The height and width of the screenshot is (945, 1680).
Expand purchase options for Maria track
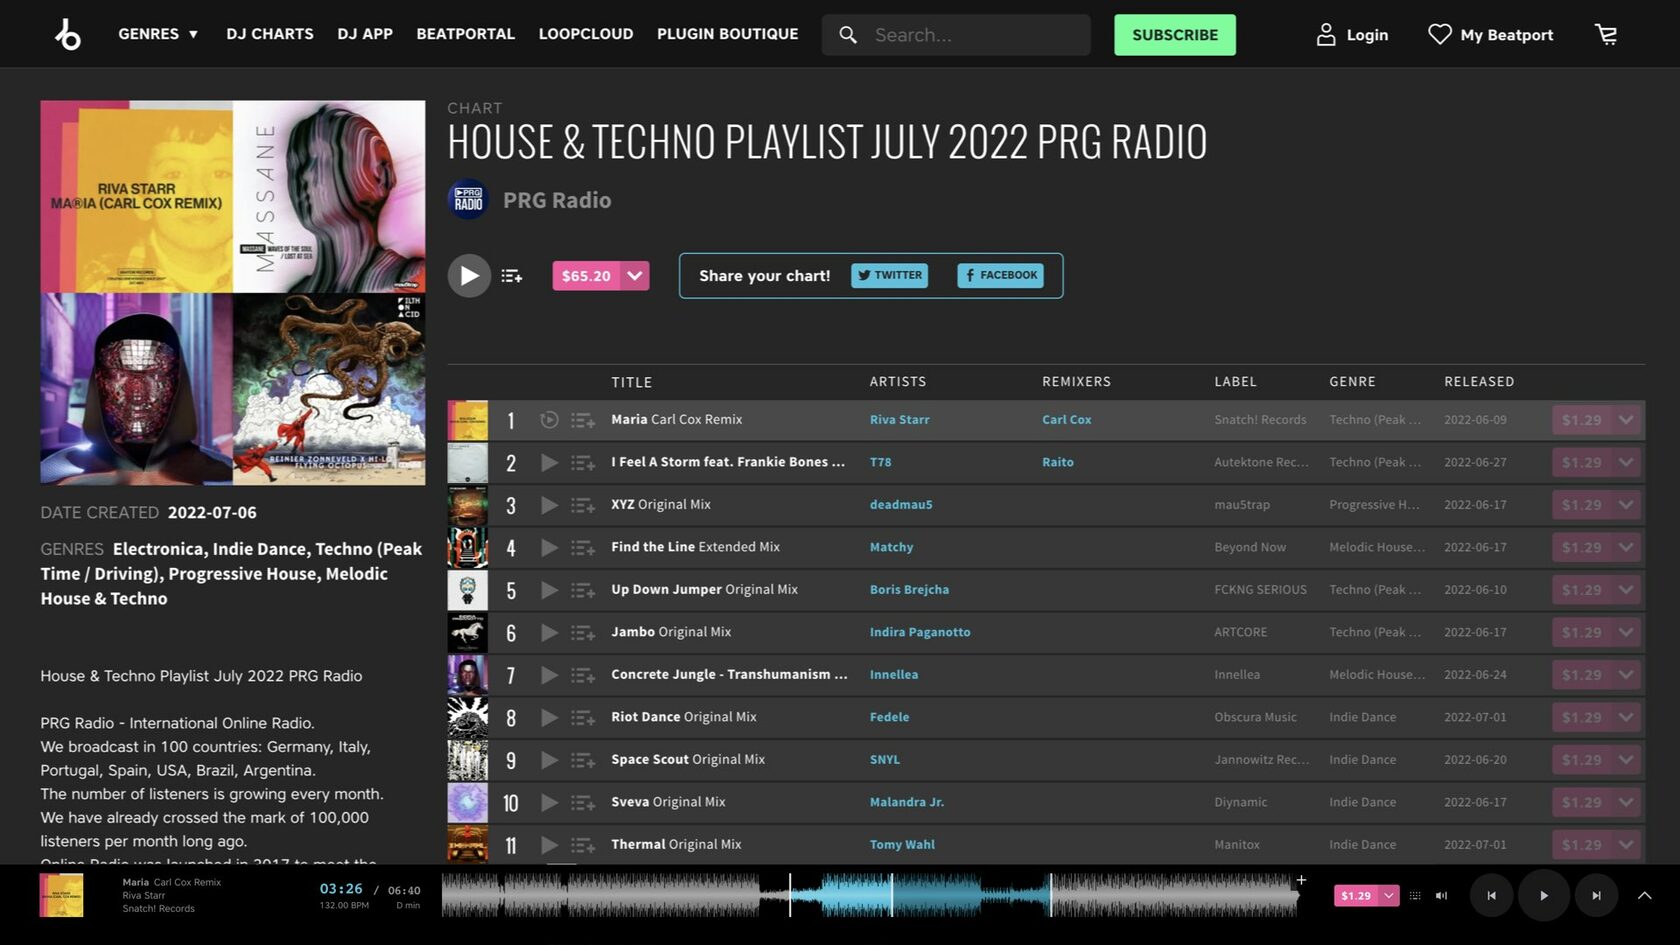1626,420
